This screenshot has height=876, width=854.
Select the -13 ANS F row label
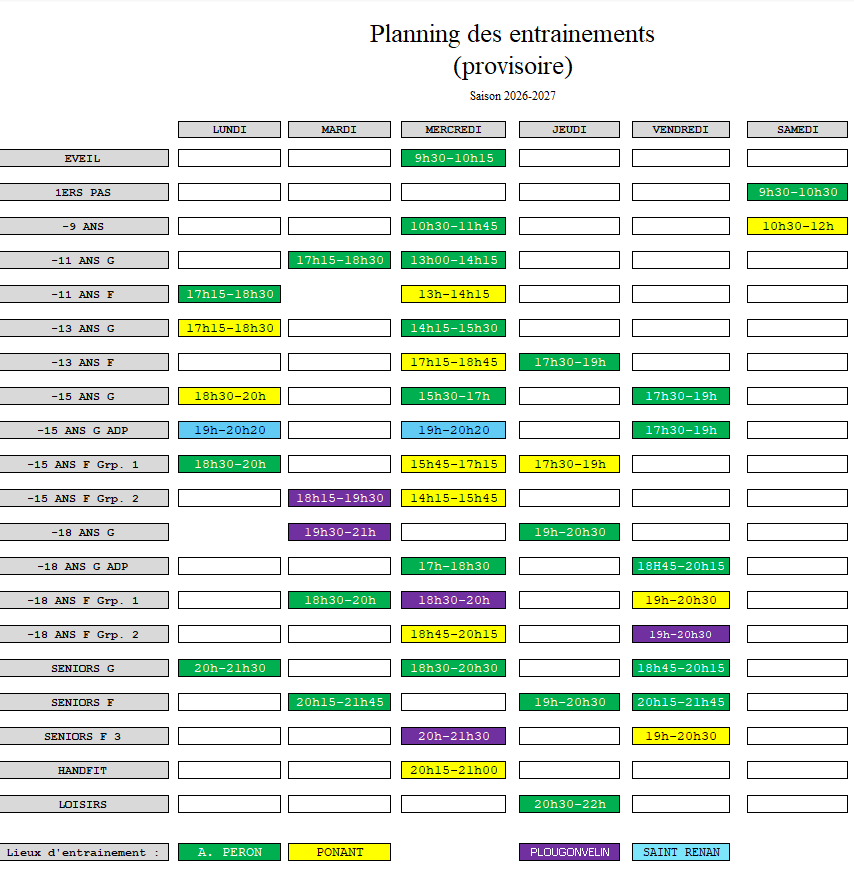(83, 362)
